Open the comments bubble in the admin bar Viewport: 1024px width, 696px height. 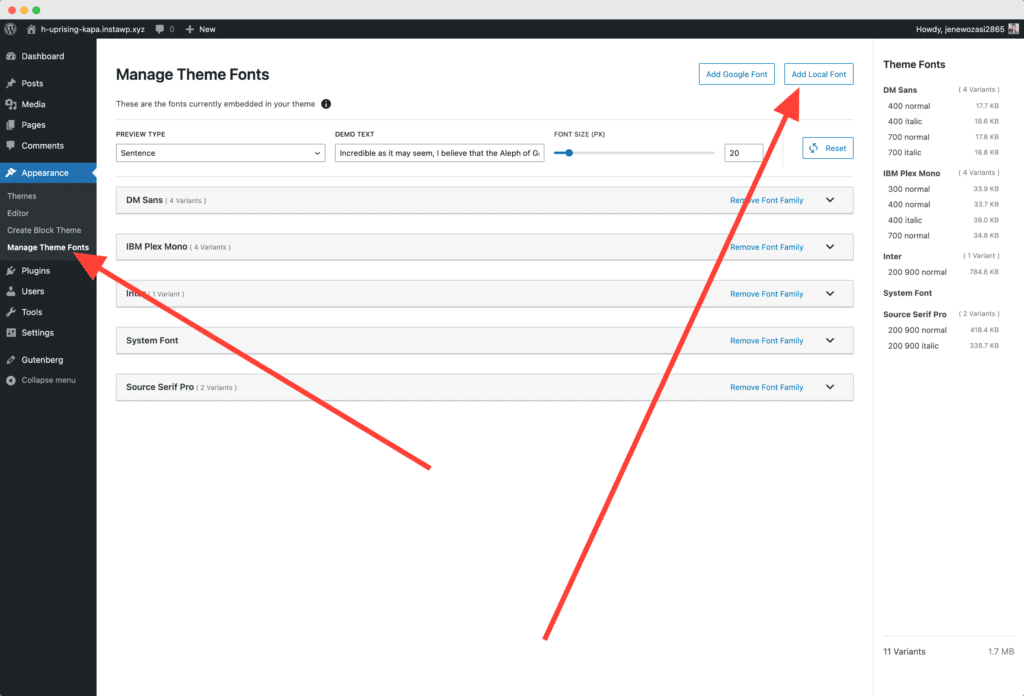point(160,29)
